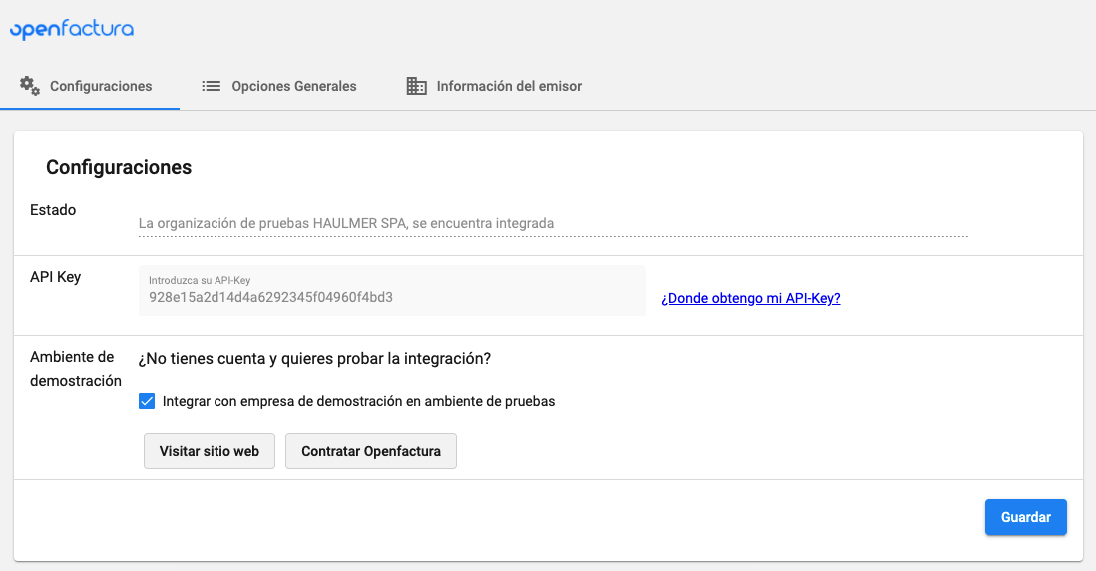Screen dimensions: 1096x571
Task: Focus the API Key input field
Action: (x=392, y=291)
